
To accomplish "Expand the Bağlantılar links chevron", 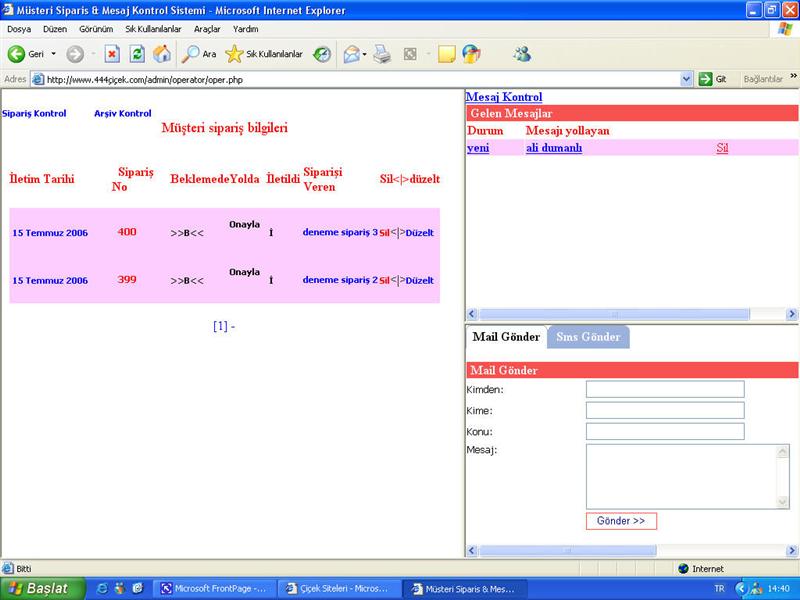I will pyautogui.click(x=793, y=76).
